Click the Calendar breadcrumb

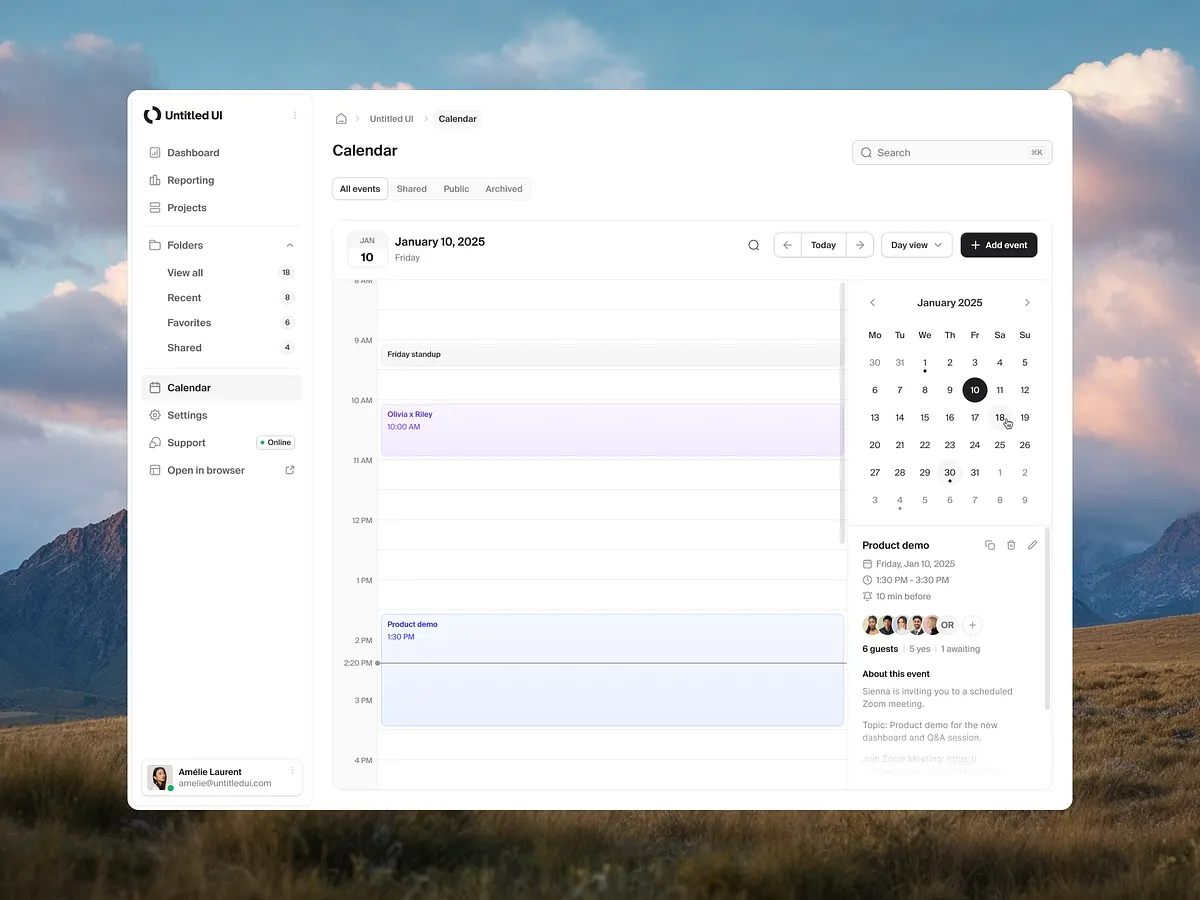457,119
